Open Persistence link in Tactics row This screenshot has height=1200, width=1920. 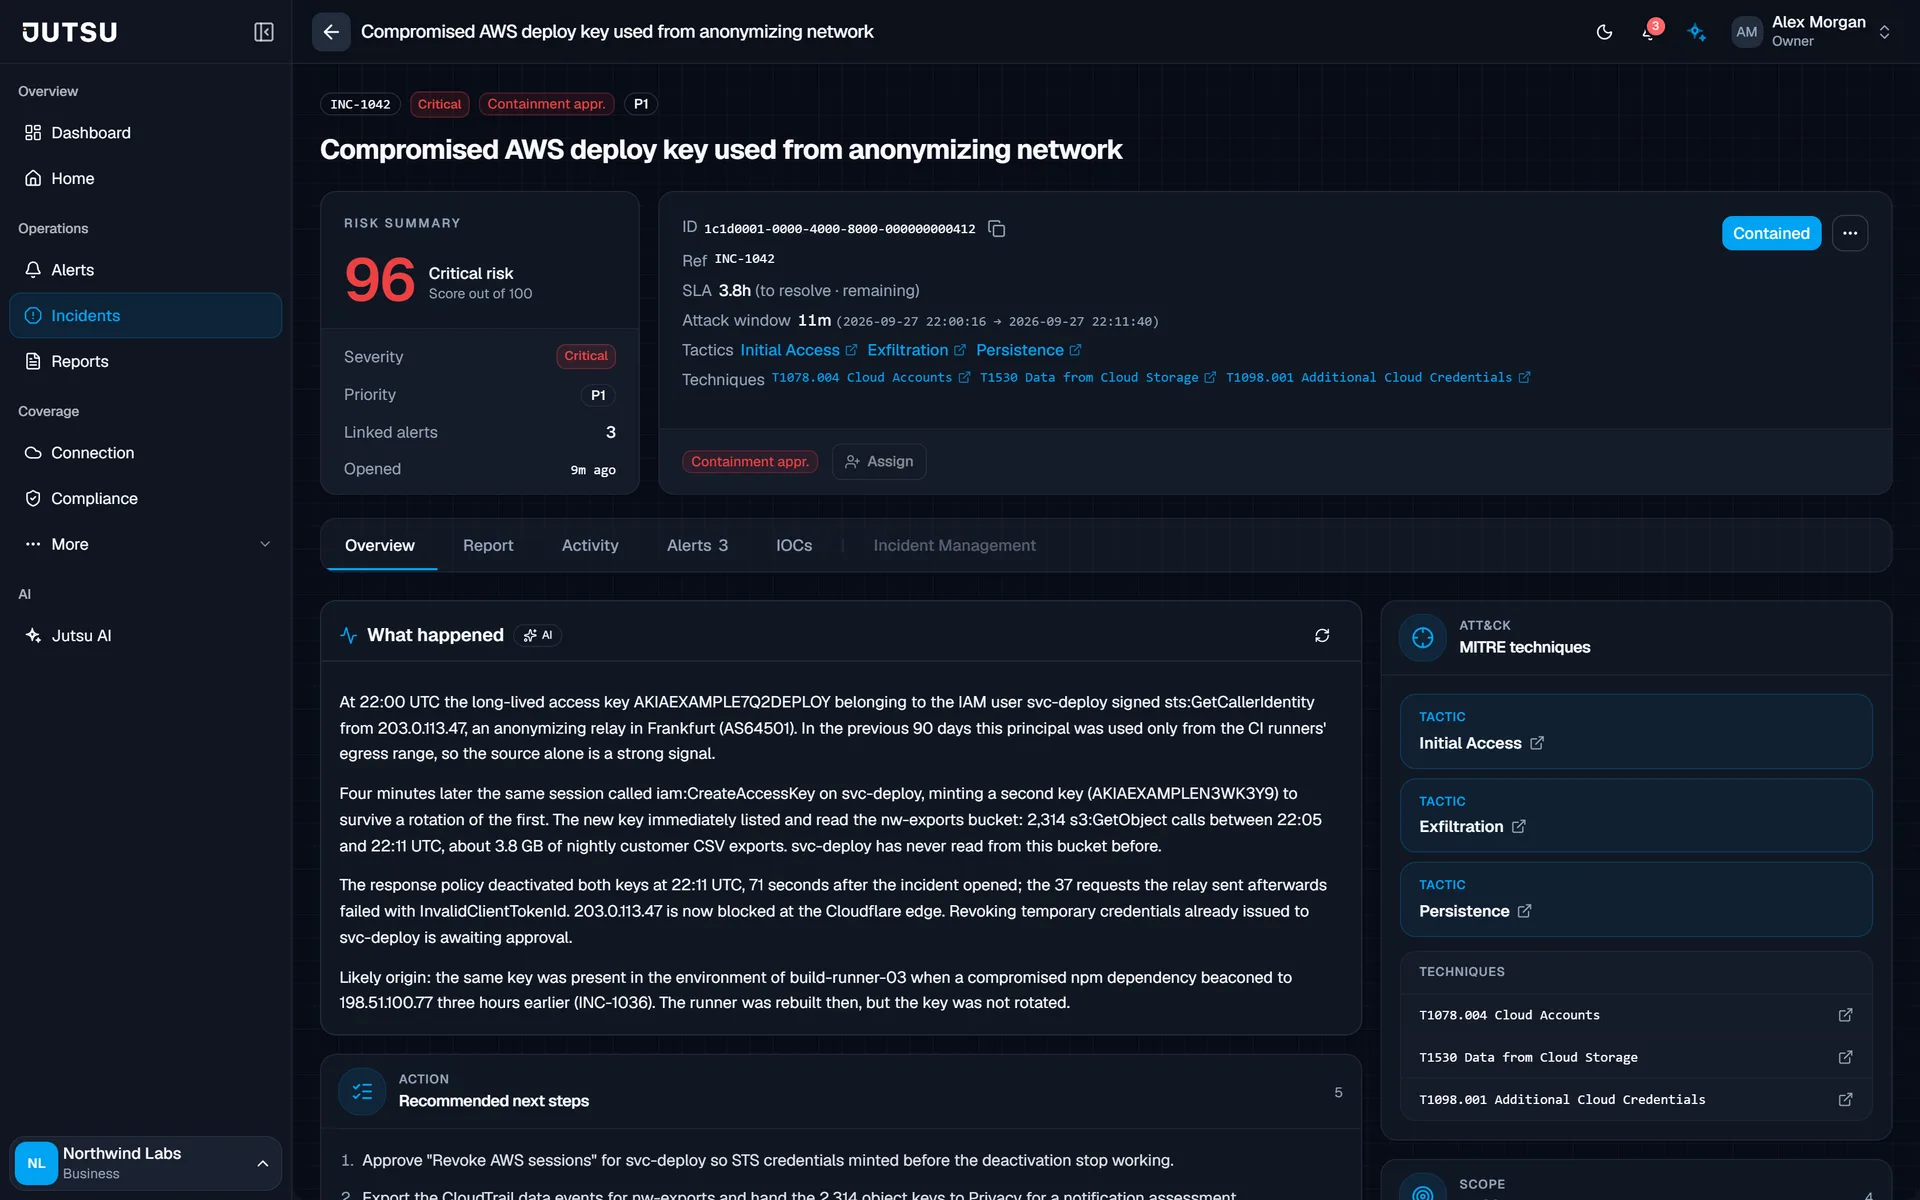pyautogui.click(x=1028, y=350)
